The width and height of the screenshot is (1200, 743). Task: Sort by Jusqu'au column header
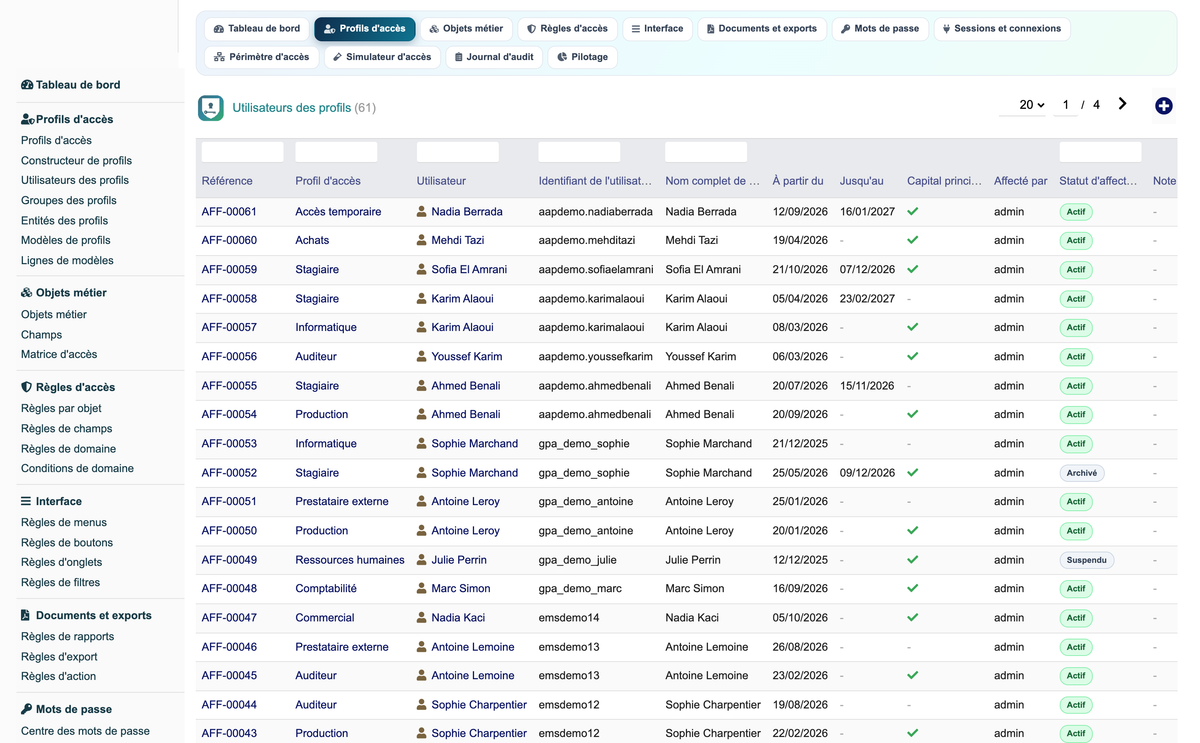(862, 181)
